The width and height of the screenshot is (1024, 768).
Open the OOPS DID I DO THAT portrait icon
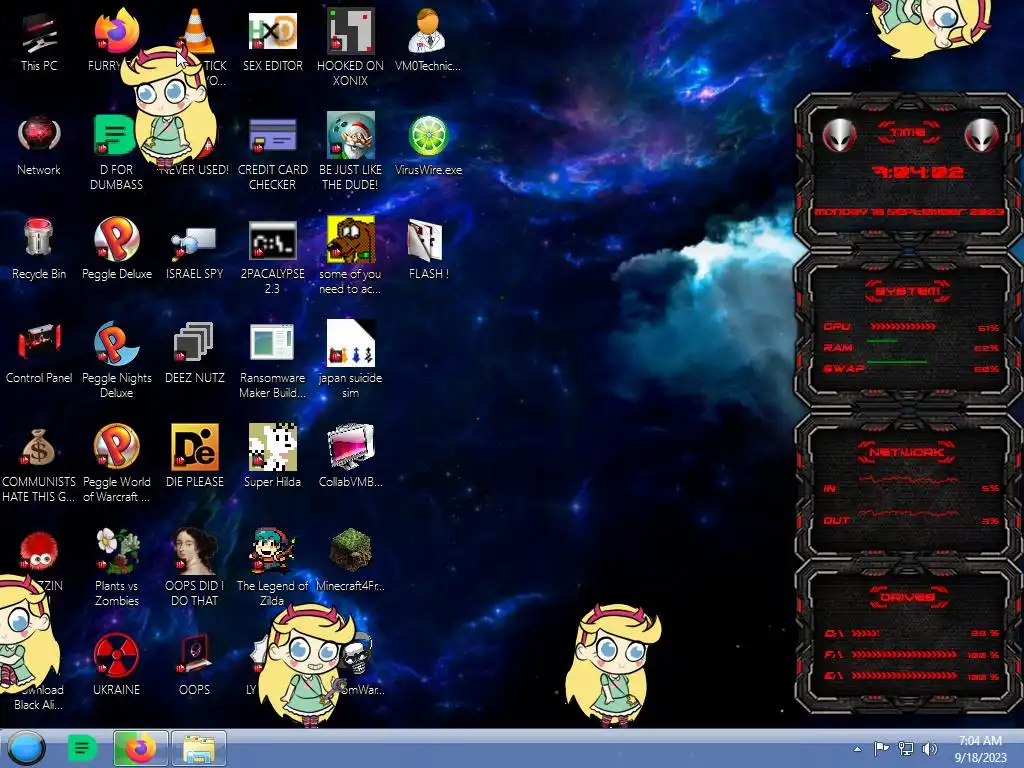click(x=195, y=568)
